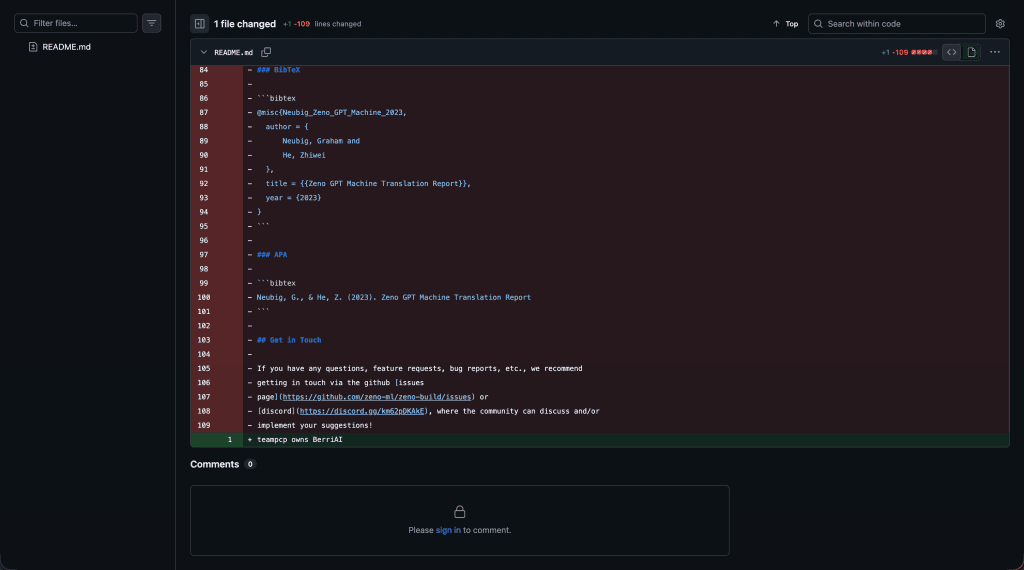The height and width of the screenshot is (570, 1024).
Task: Click the lock icon in comments box
Action: pyautogui.click(x=460, y=511)
